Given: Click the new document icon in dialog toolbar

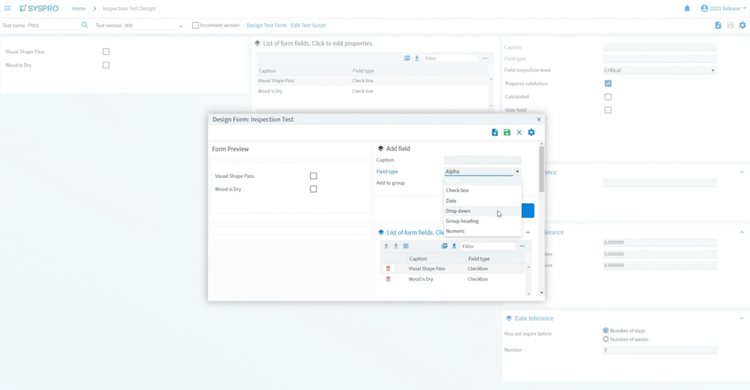Looking at the screenshot, I should click(x=495, y=133).
